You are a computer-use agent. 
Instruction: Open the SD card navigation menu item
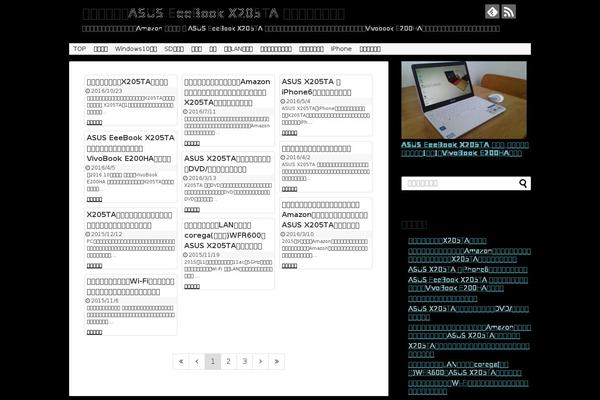coord(174,49)
